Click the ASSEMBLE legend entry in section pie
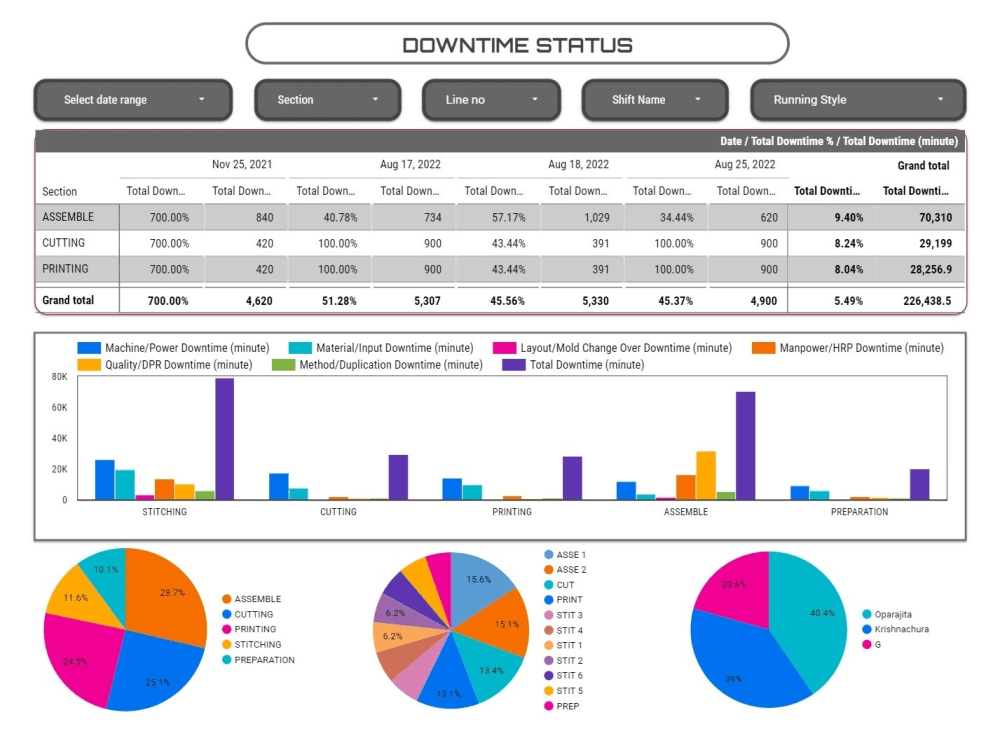Image resolution: width=1000 pixels, height=750 pixels. pos(252,599)
